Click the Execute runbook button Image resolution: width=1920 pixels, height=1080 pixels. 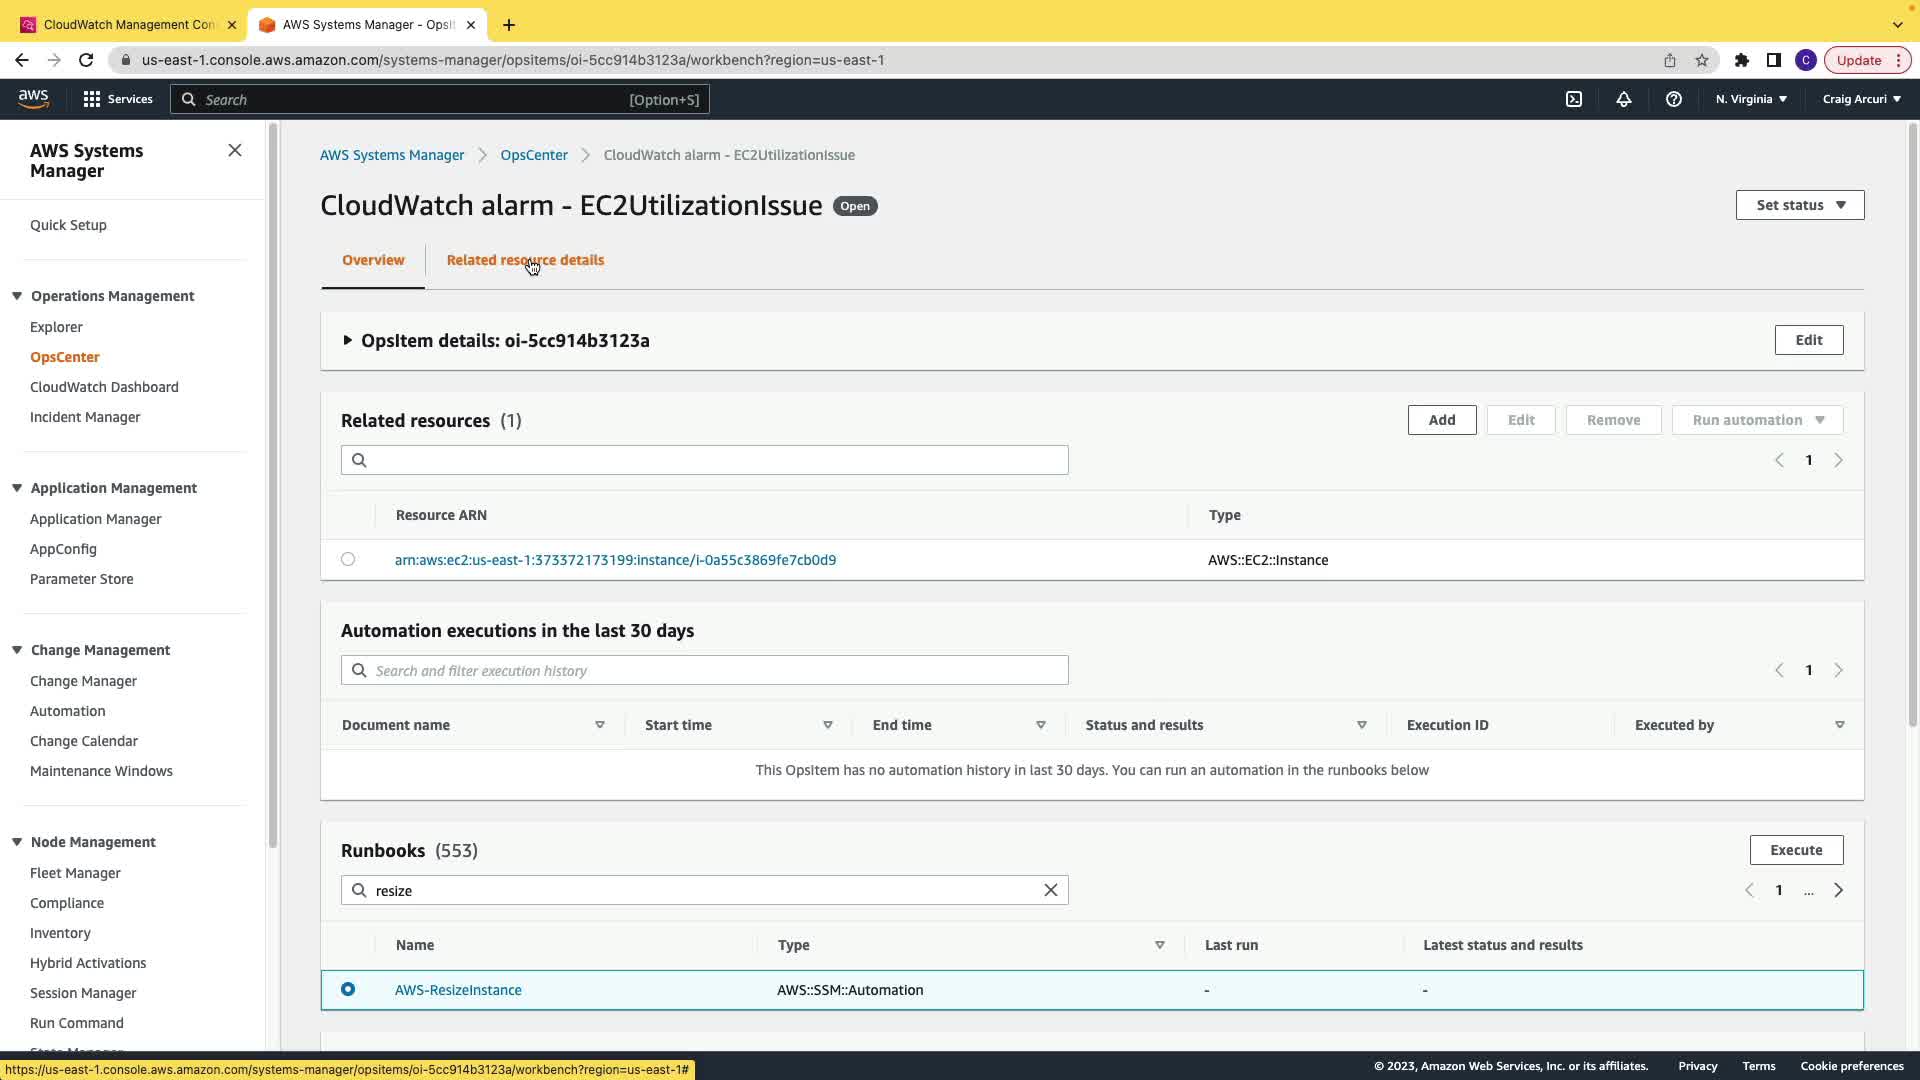[x=1796, y=850]
